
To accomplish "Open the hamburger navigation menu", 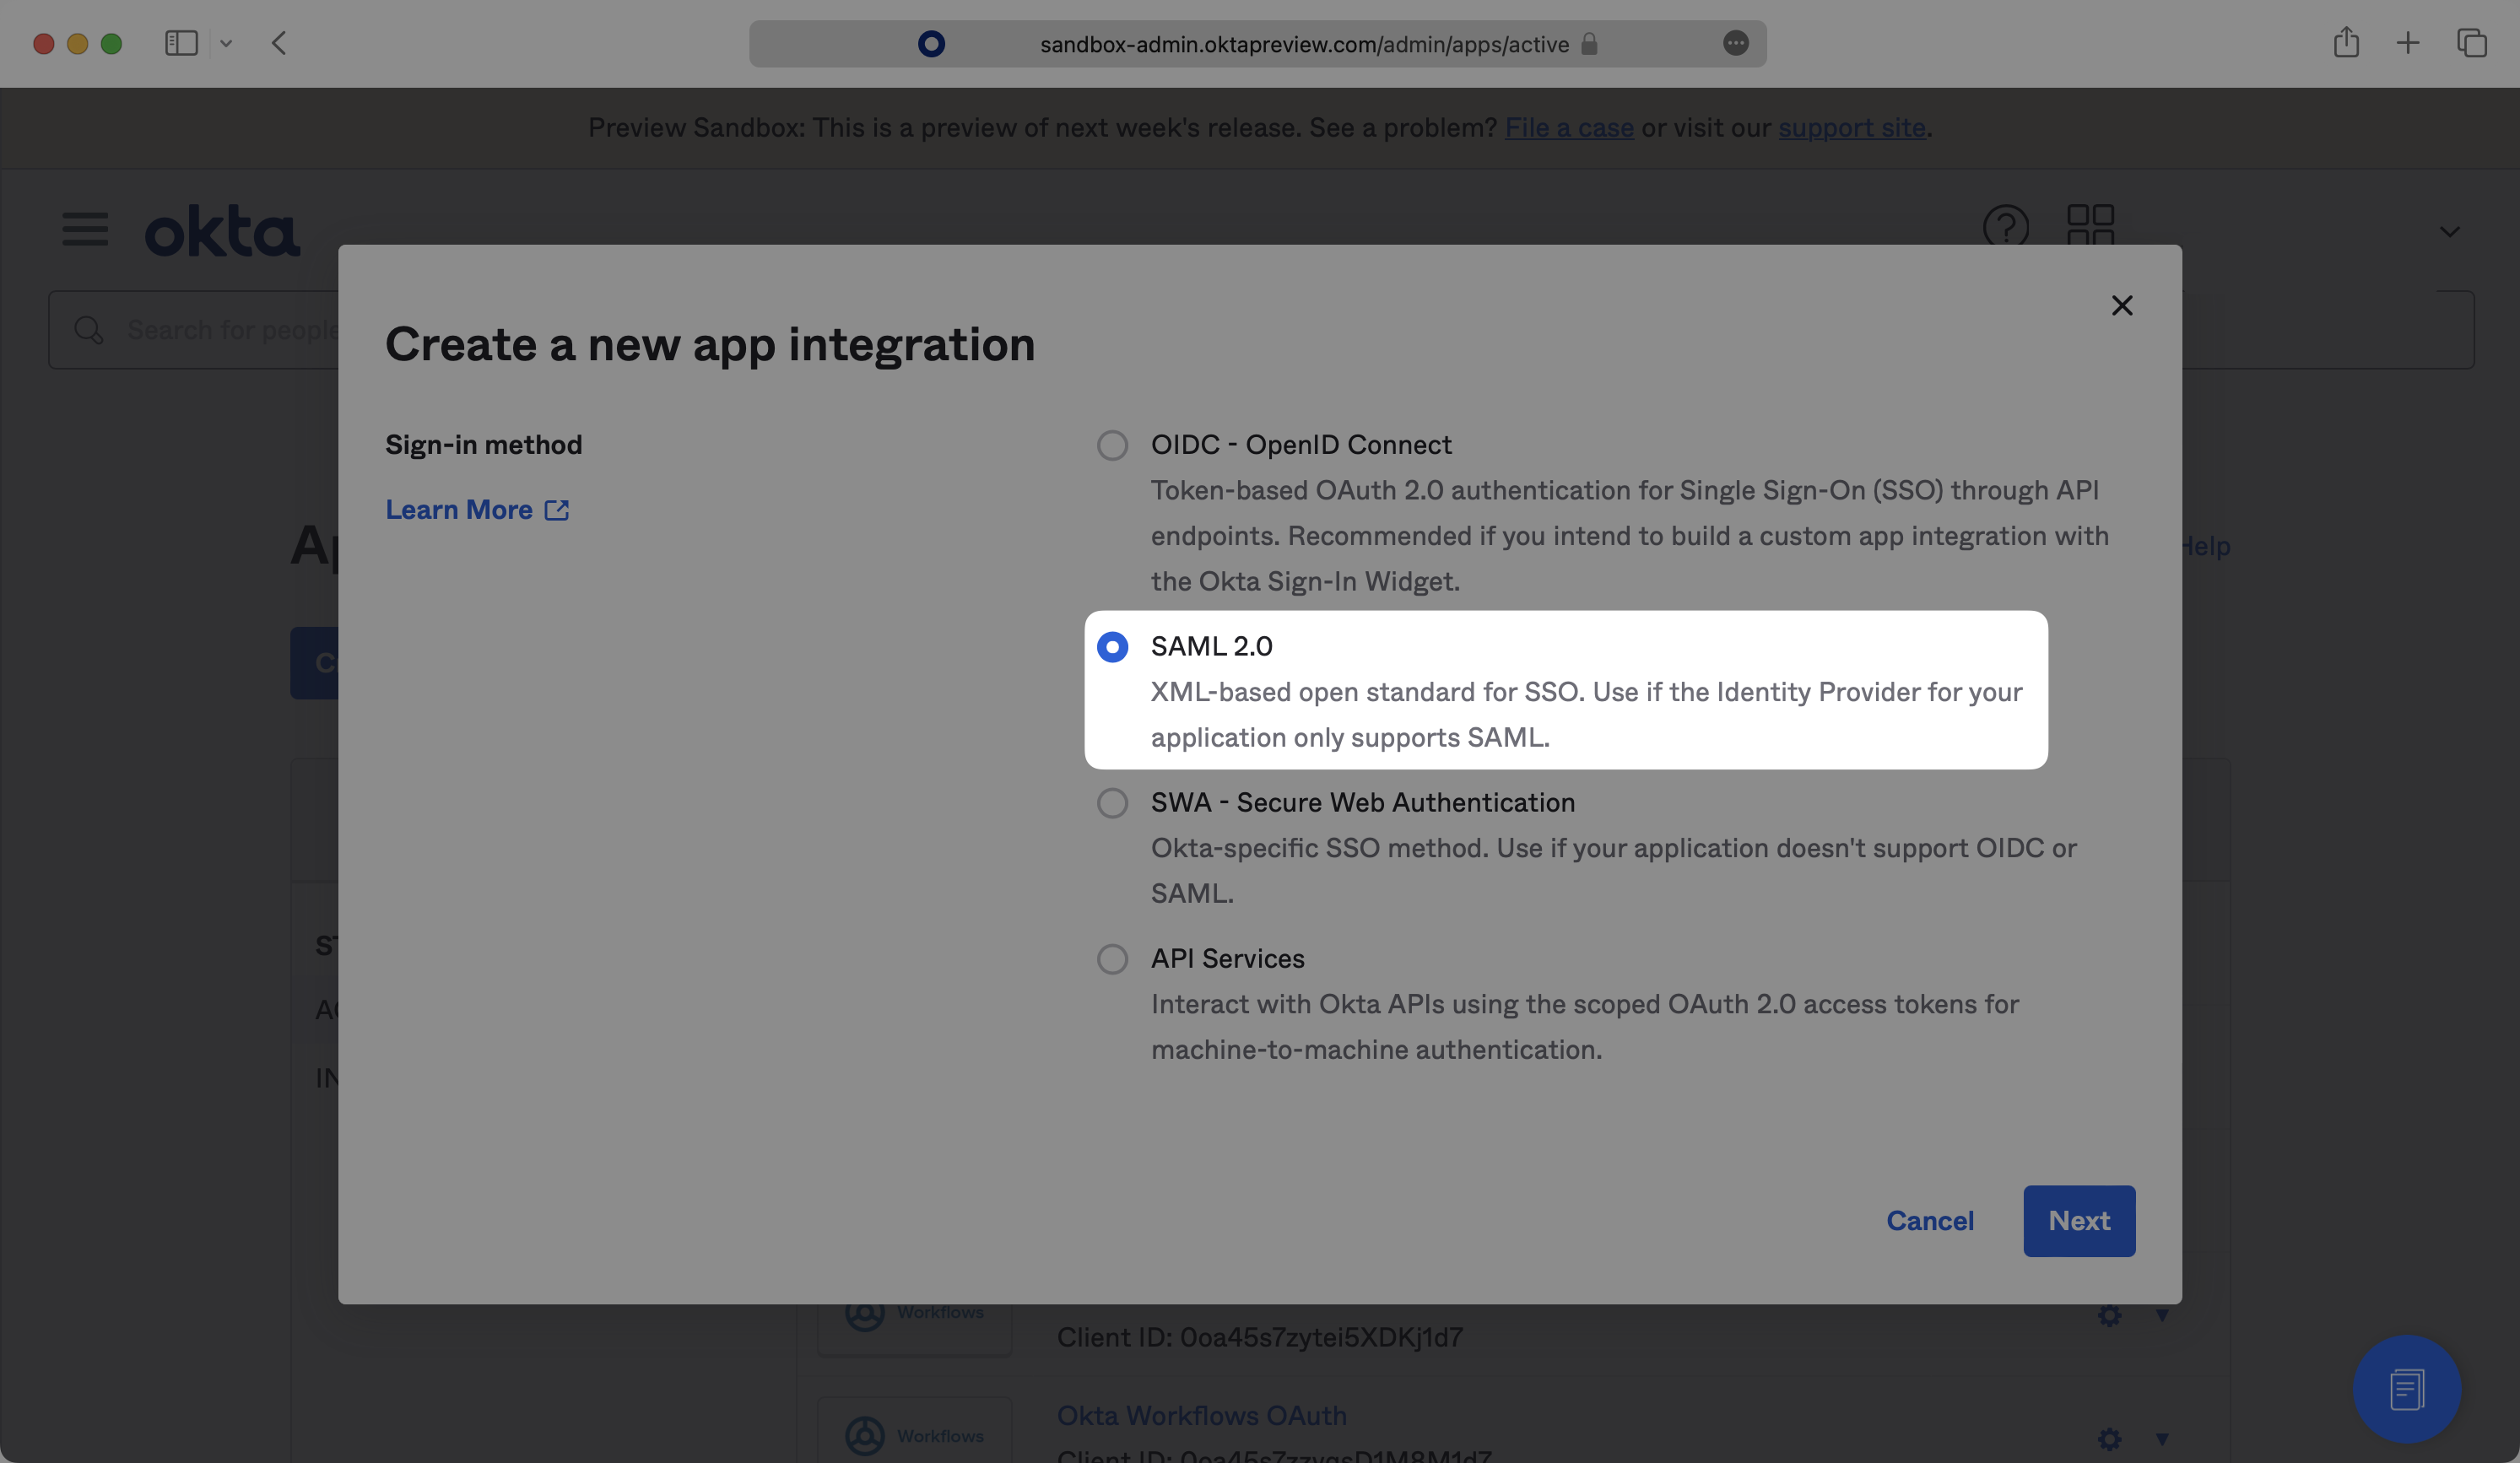I will [84, 229].
